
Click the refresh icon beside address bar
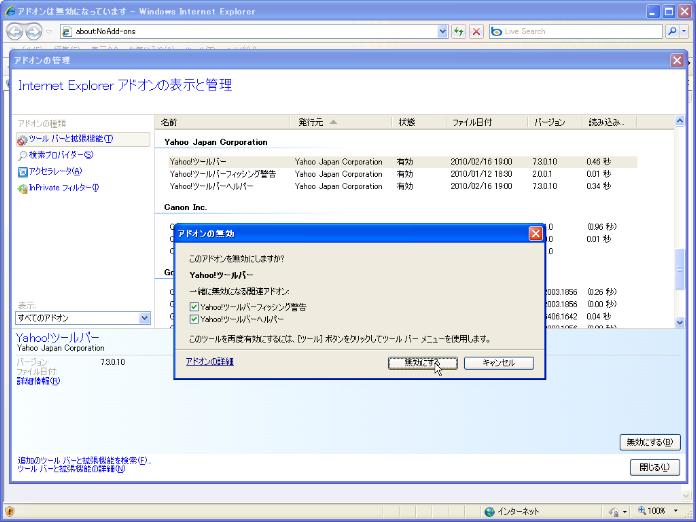[x=459, y=32]
